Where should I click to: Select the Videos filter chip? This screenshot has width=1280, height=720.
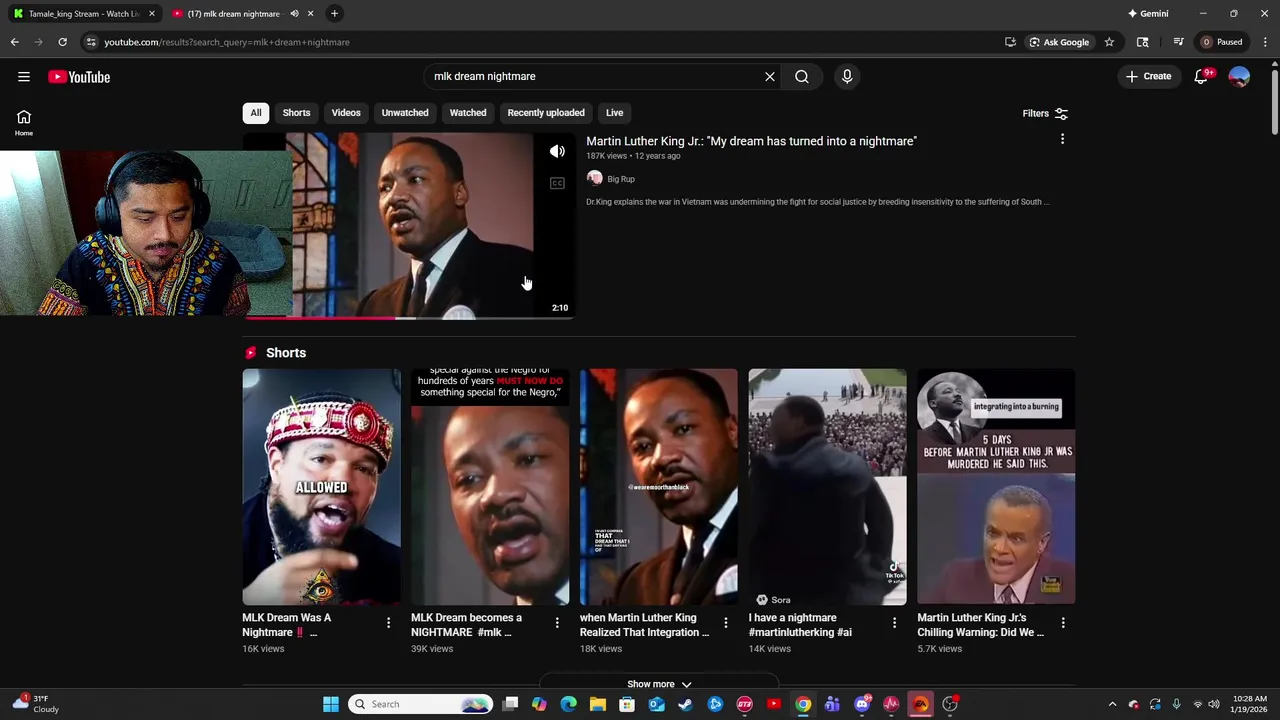click(x=346, y=113)
